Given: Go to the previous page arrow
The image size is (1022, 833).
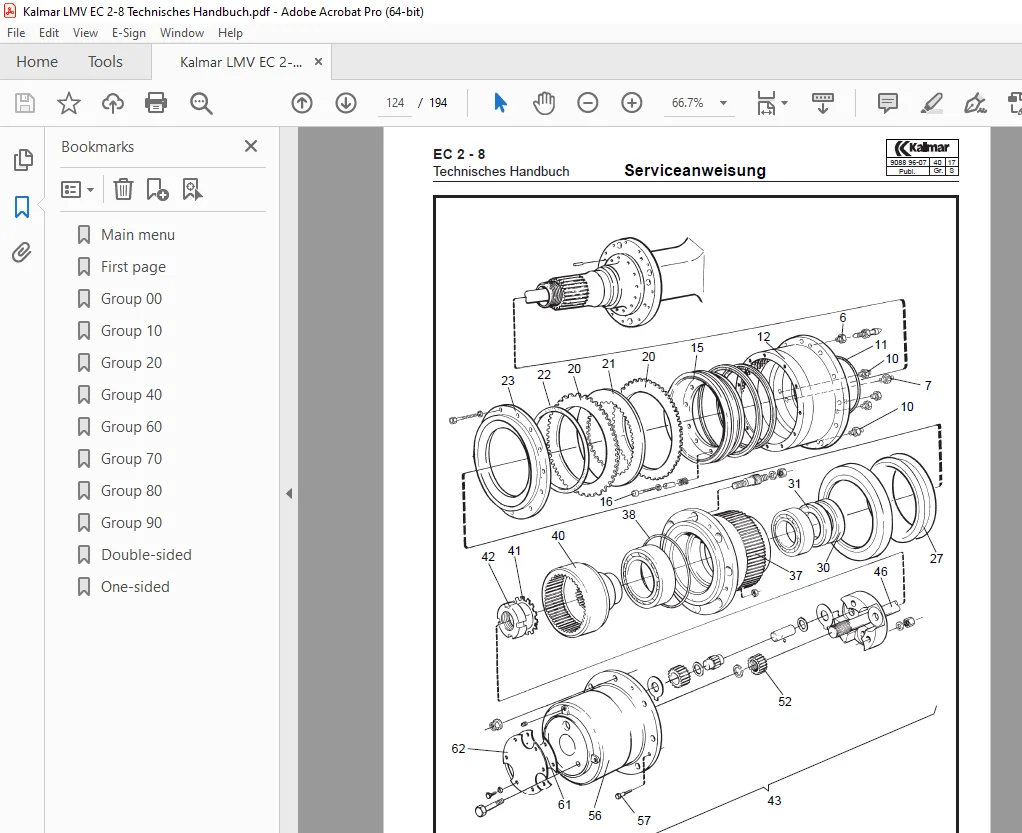Looking at the screenshot, I should (x=302, y=103).
